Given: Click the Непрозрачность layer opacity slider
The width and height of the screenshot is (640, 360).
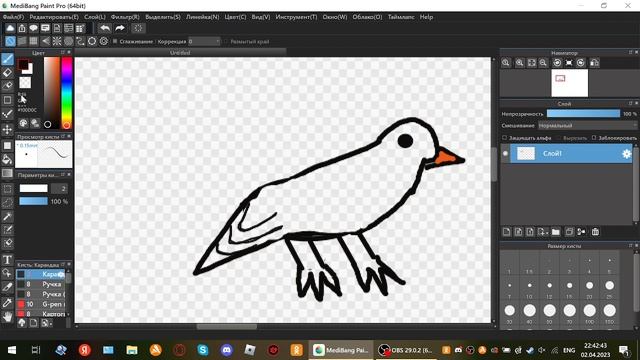Looking at the screenshot, I should pos(583,114).
